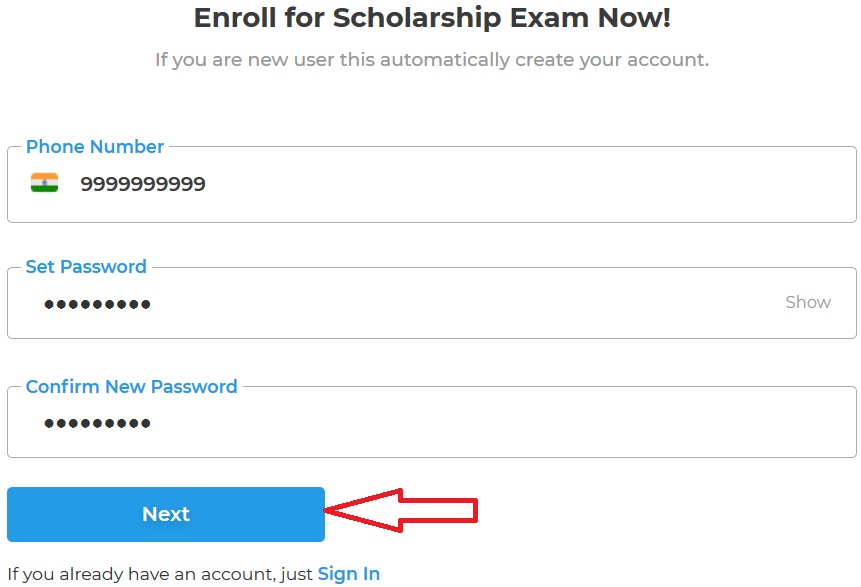
Task: Click the new user account creation subtitle
Action: click(x=432, y=60)
